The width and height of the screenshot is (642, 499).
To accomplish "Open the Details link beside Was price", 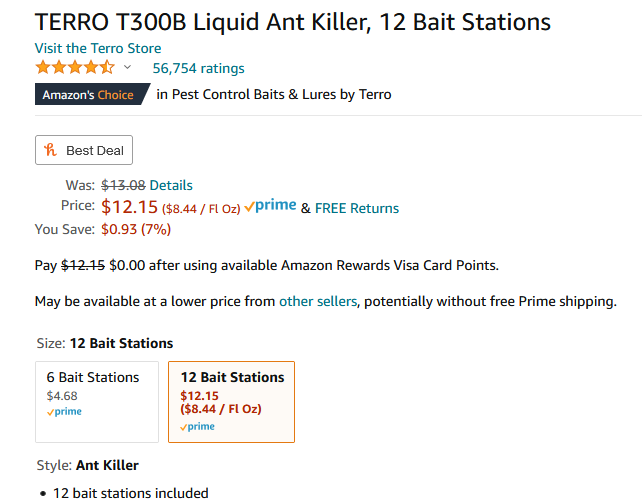I will point(171,185).
